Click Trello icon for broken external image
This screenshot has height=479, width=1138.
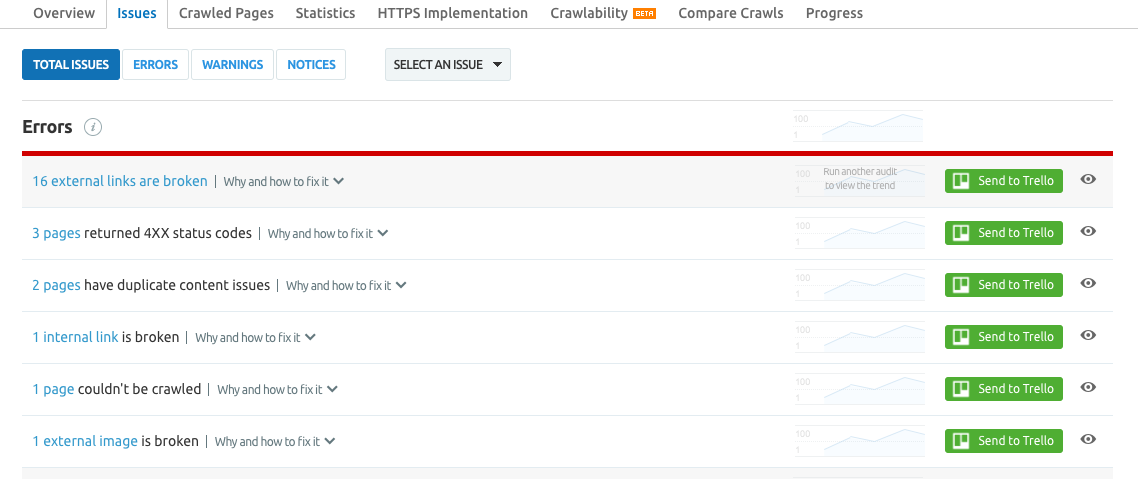coord(961,441)
